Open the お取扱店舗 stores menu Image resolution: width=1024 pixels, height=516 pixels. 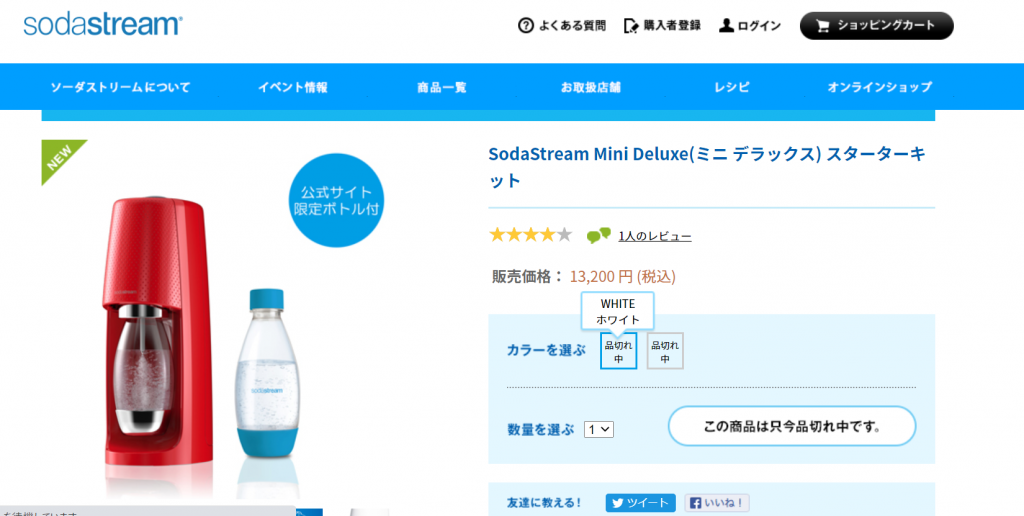coord(591,87)
